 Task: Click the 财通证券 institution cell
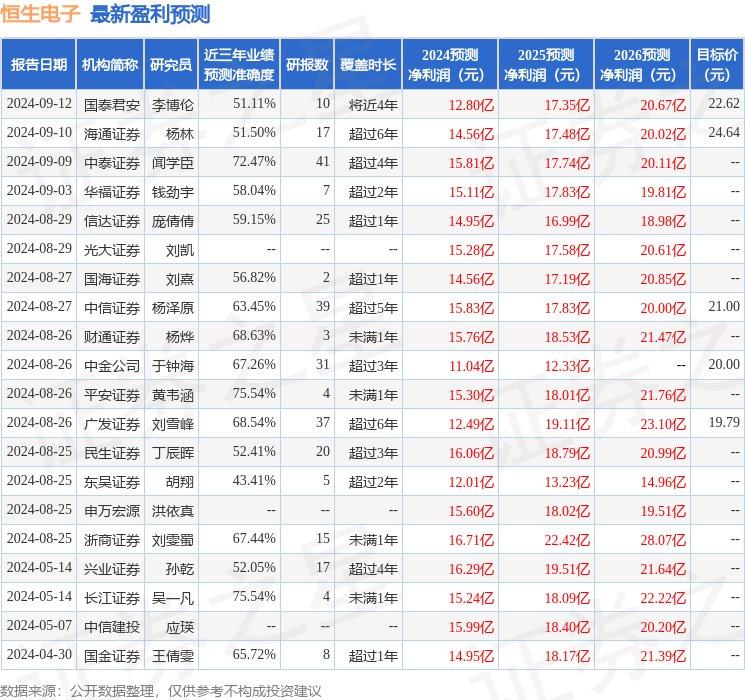tap(112, 336)
